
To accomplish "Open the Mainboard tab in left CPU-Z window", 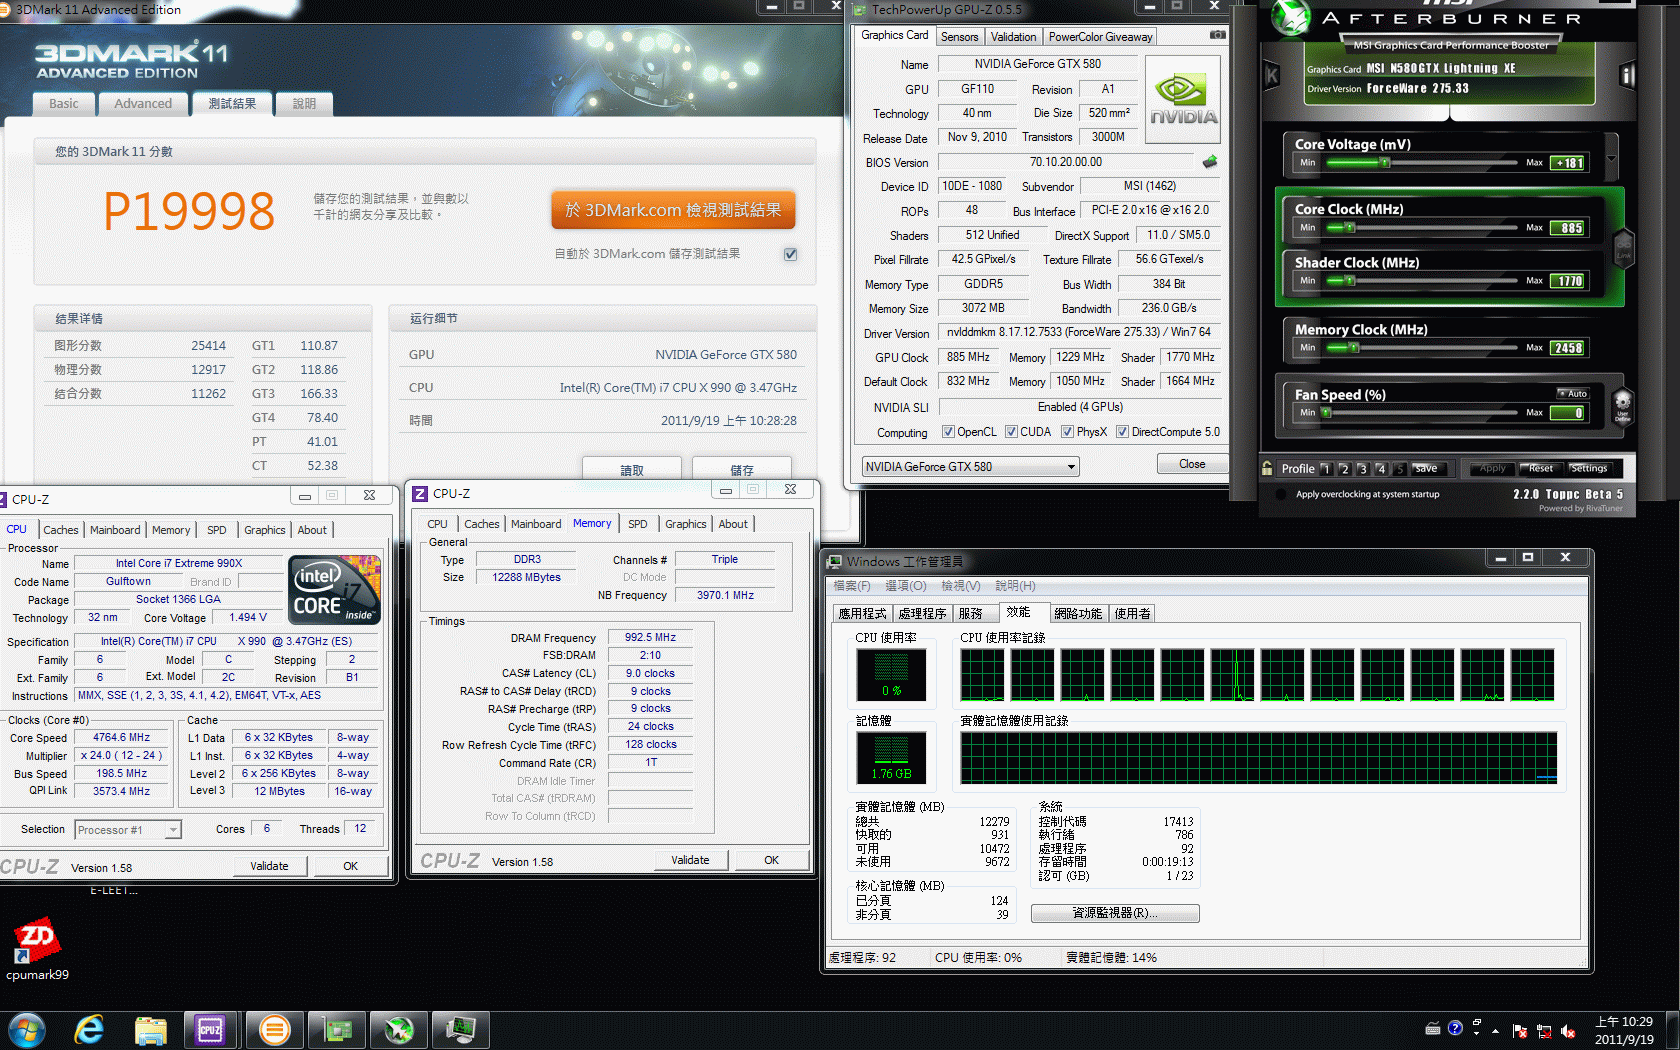I will pyautogui.click(x=115, y=530).
